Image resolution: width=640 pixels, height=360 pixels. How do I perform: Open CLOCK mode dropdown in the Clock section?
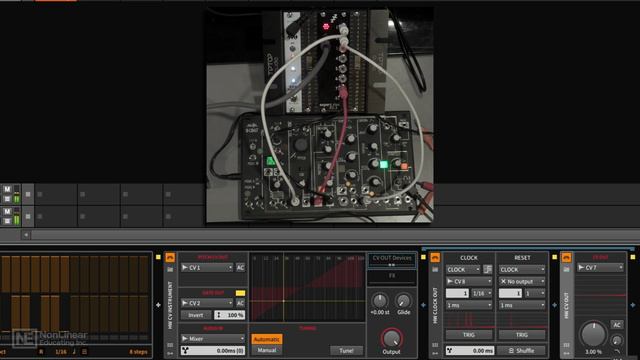[x=463, y=269]
